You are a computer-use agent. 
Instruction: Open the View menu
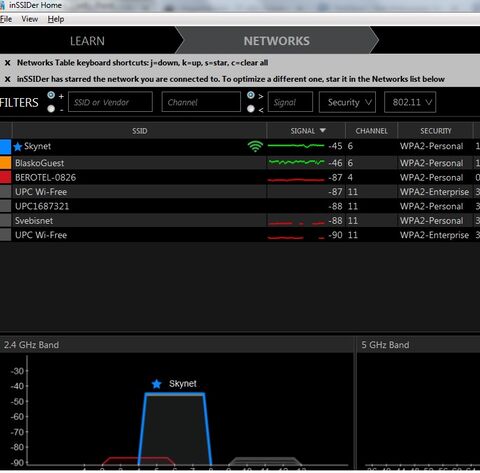(30, 19)
